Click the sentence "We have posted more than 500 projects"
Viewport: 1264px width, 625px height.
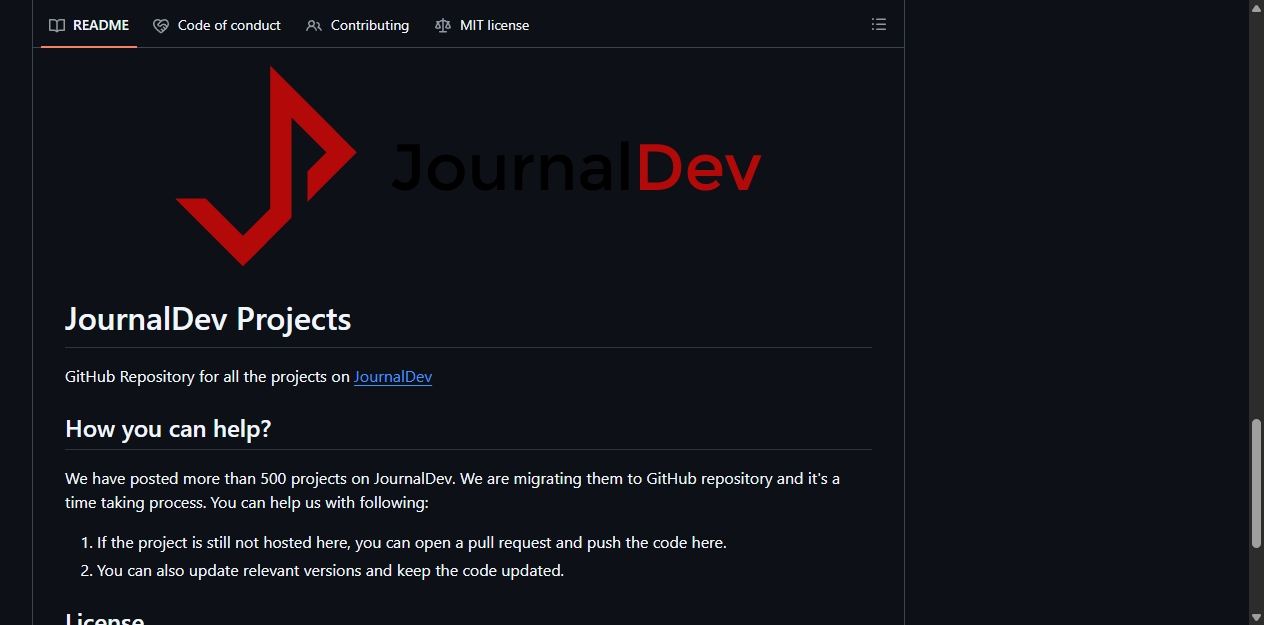pyautogui.click(x=260, y=479)
